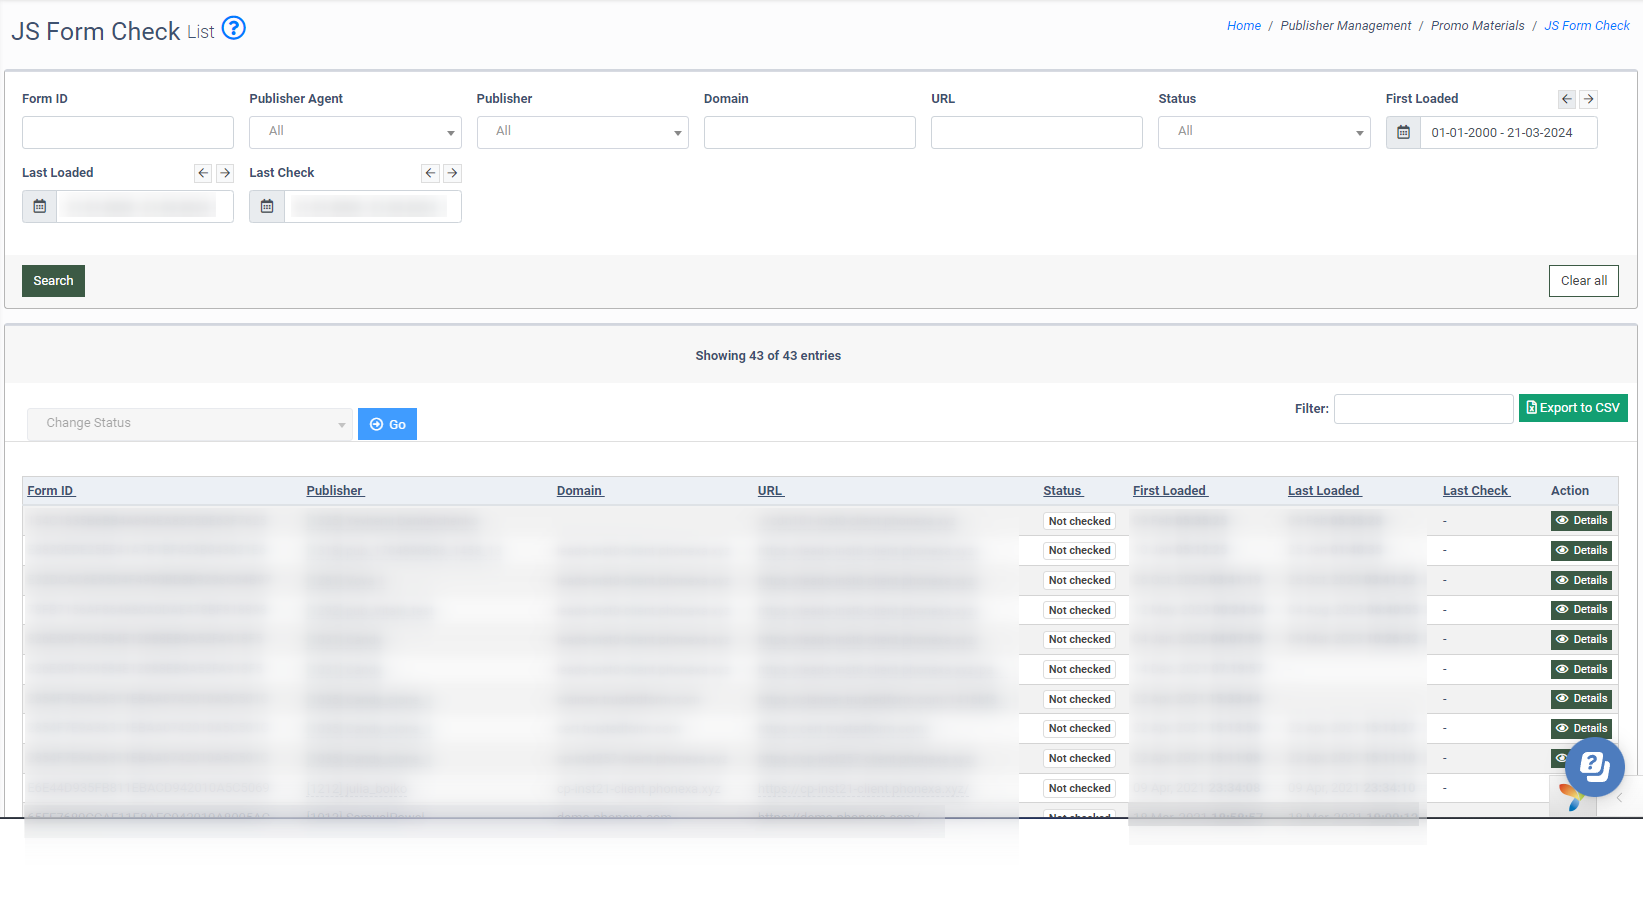Image resolution: width=1643 pixels, height=897 pixels.
Task: Open the Last Loaded calendar icon
Action: pos(40,207)
